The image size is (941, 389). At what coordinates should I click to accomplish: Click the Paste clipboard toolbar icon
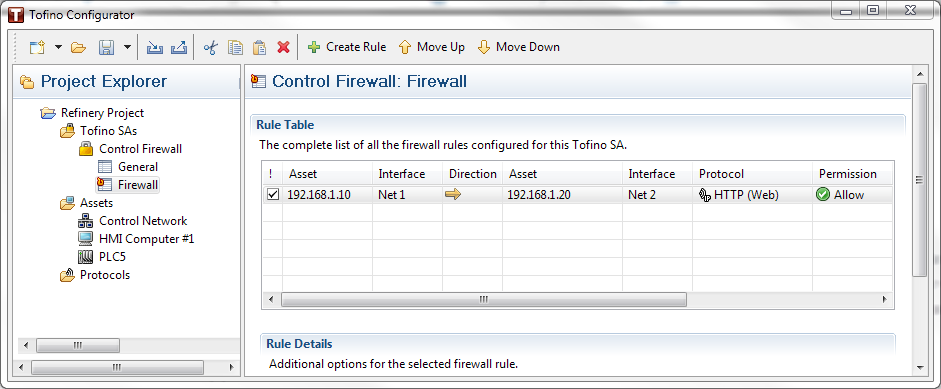tap(259, 47)
